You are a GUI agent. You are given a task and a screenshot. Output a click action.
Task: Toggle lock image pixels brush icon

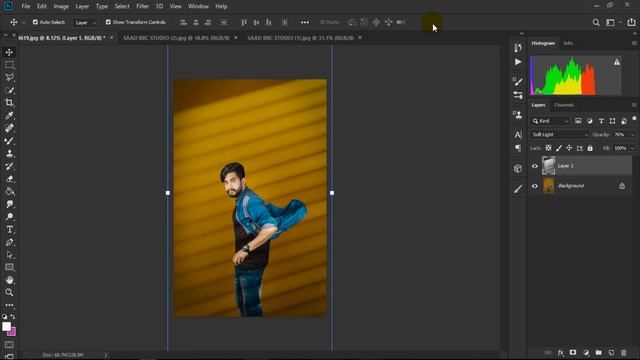pos(559,148)
